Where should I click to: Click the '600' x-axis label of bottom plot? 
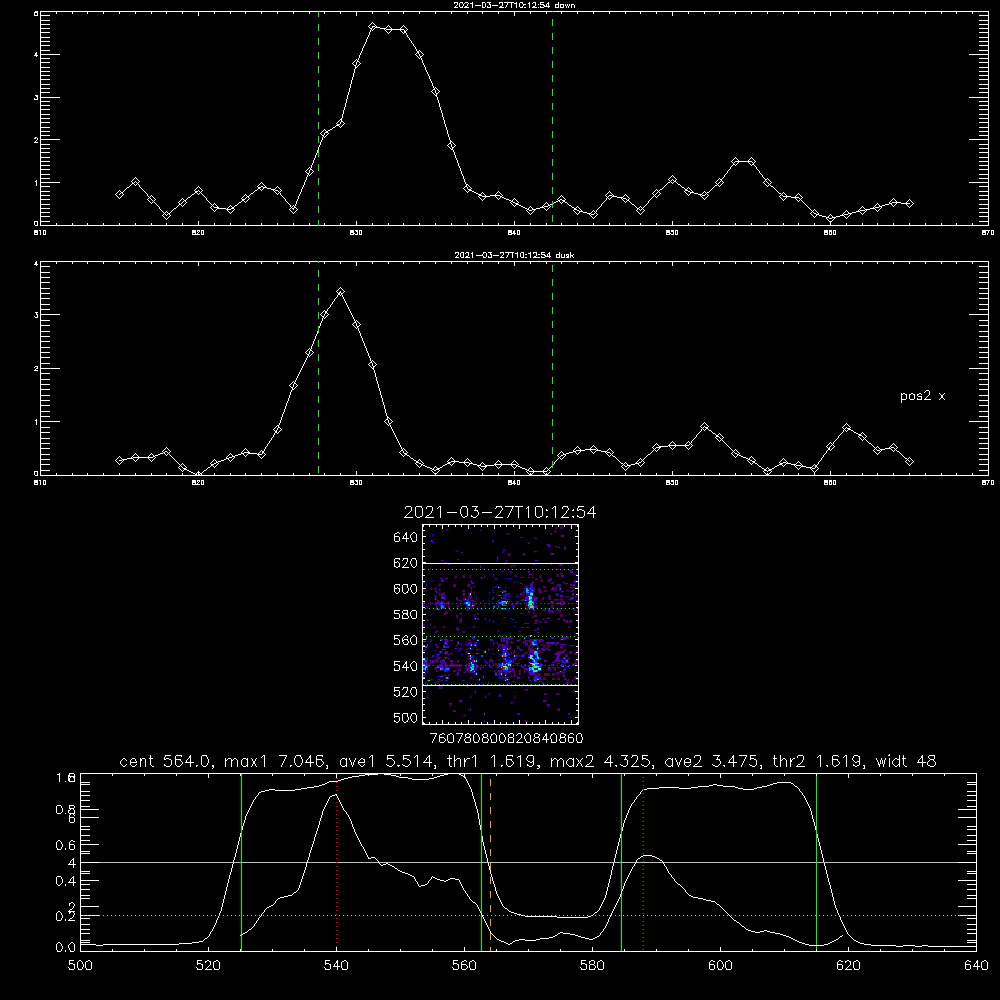pos(720,966)
